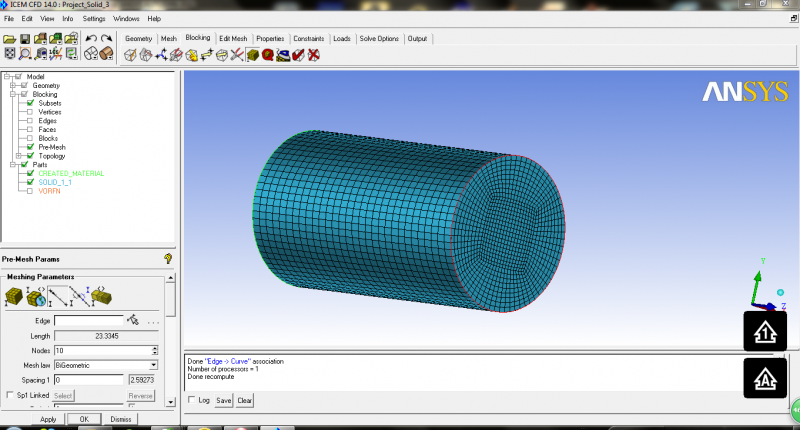
Task: Click inside the Nodes input field
Action: pyautogui.click(x=100, y=351)
